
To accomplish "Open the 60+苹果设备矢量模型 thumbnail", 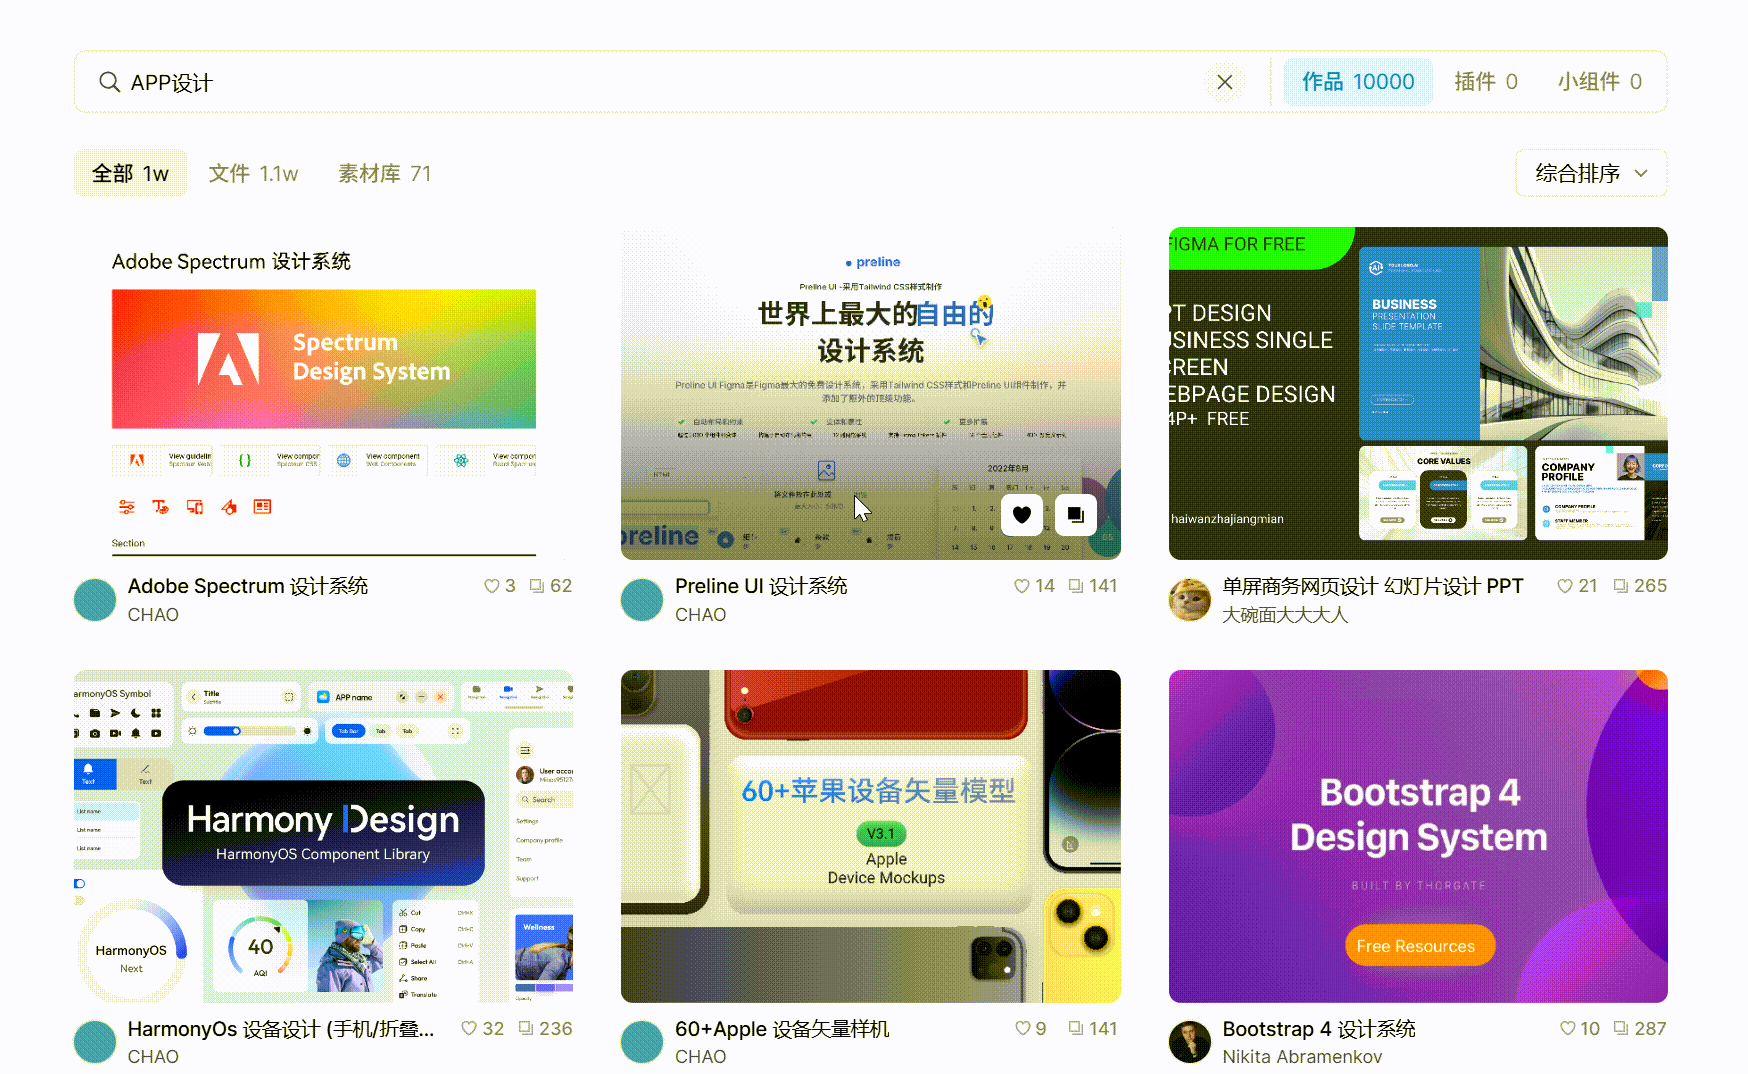I will pyautogui.click(x=871, y=836).
